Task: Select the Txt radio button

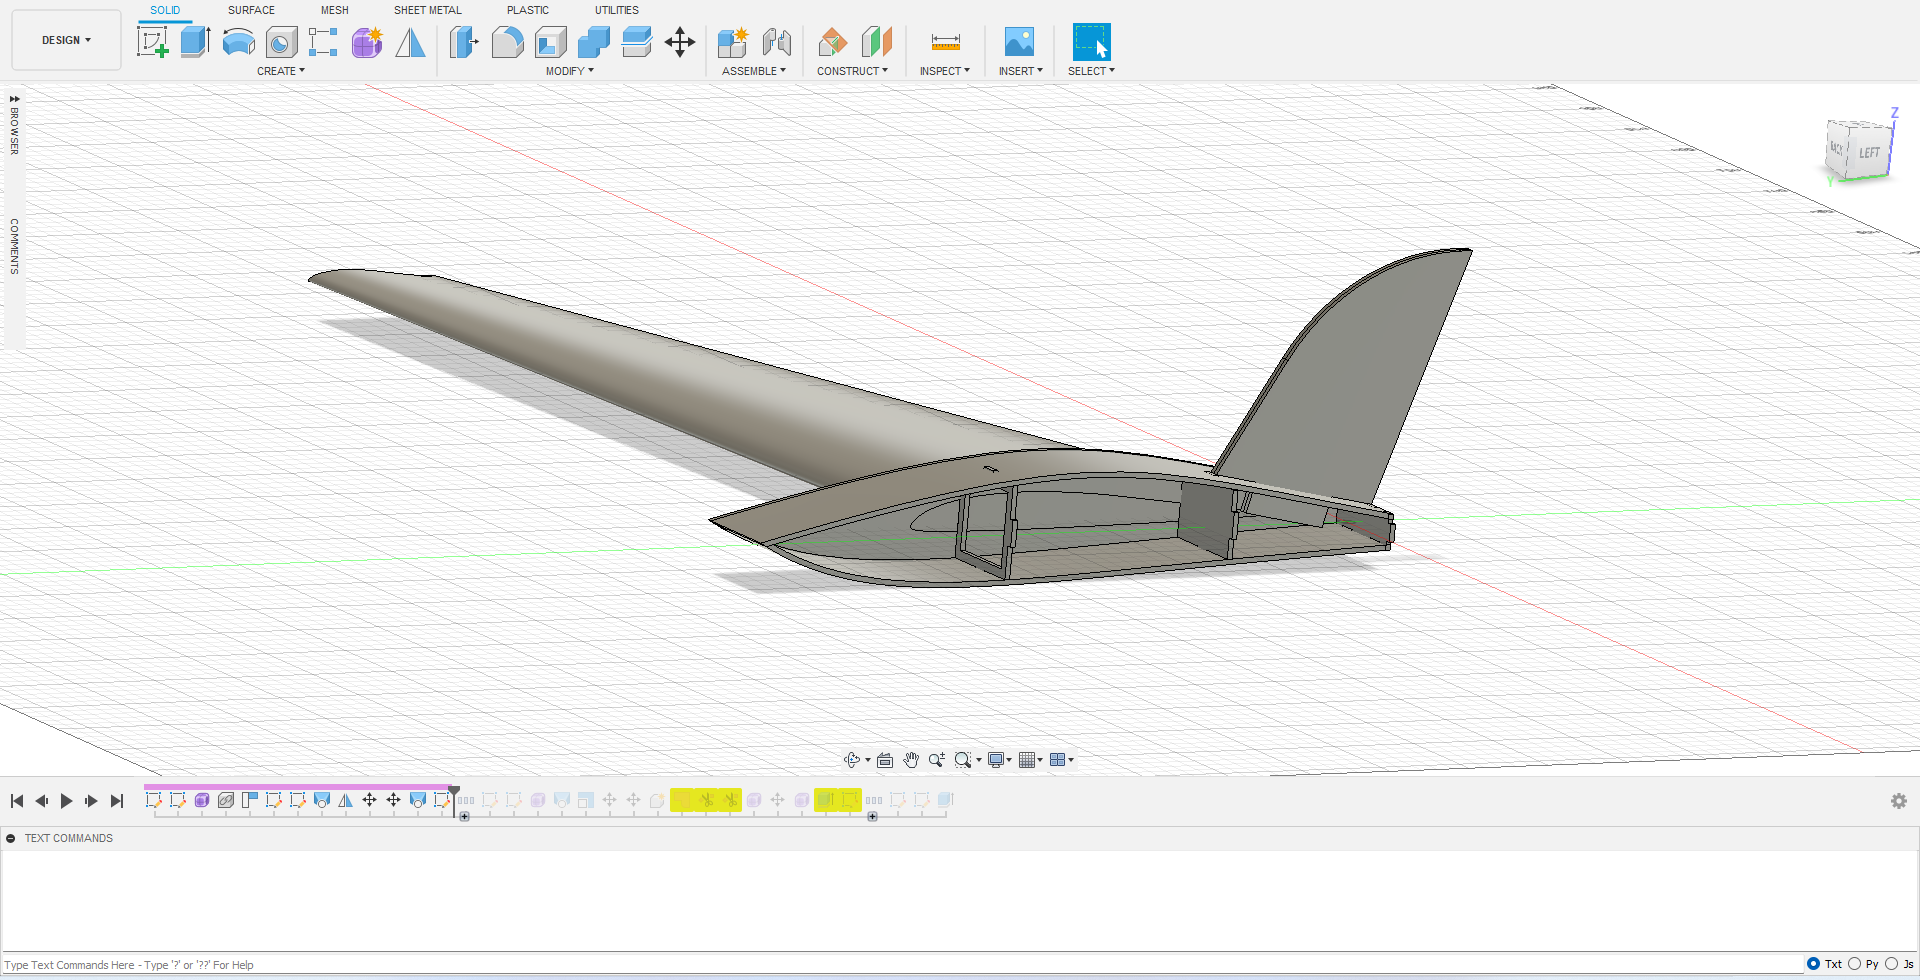Action: (x=1813, y=964)
